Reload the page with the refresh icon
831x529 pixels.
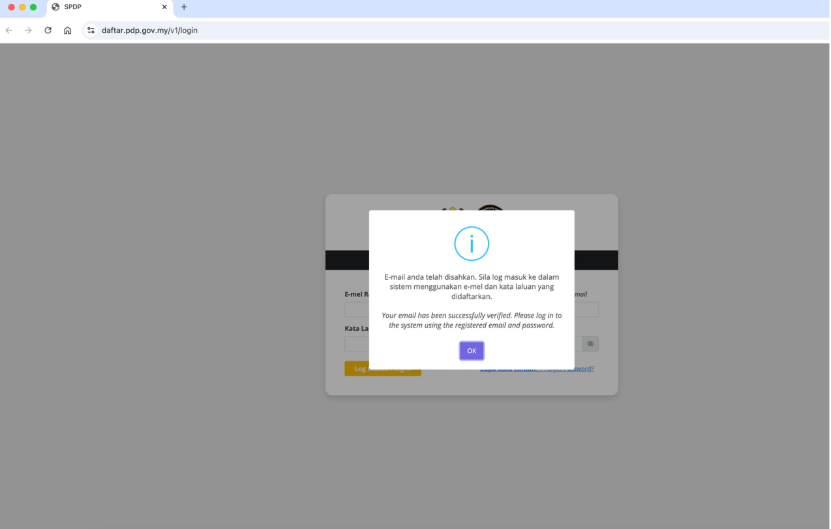pyautogui.click(x=47, y=30)
